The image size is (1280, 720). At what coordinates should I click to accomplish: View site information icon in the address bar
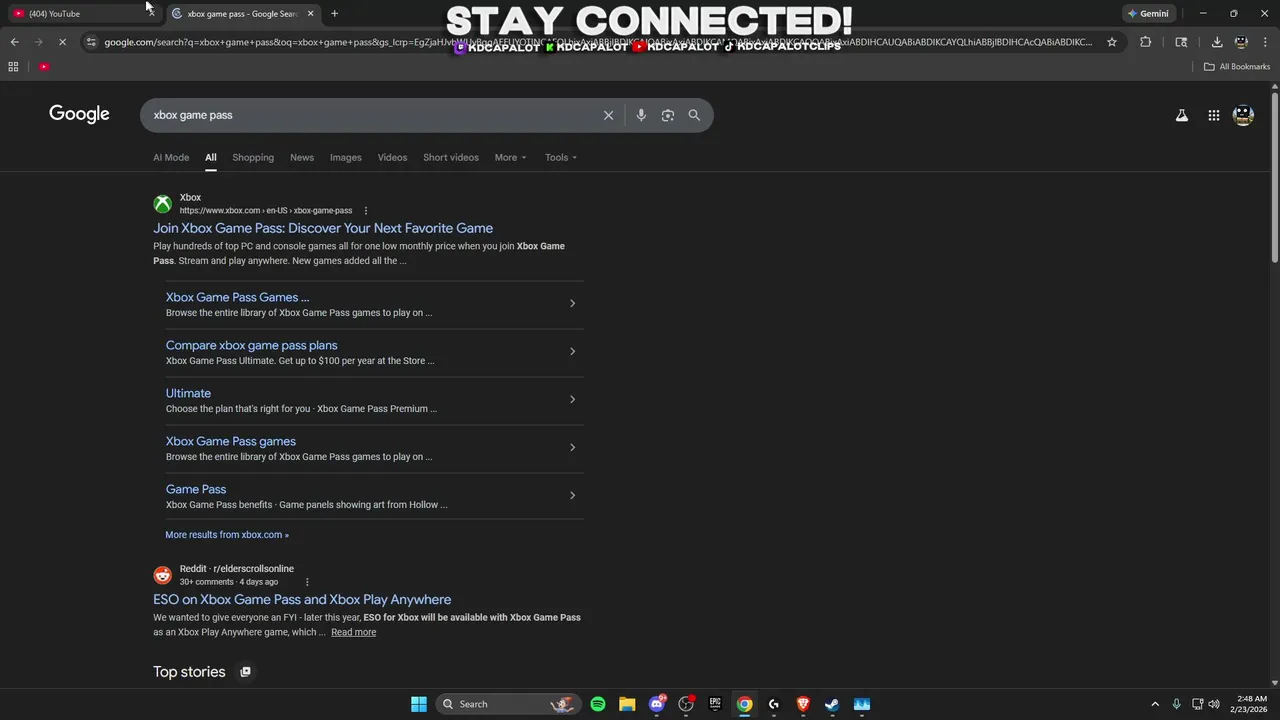tap(91, 42)
